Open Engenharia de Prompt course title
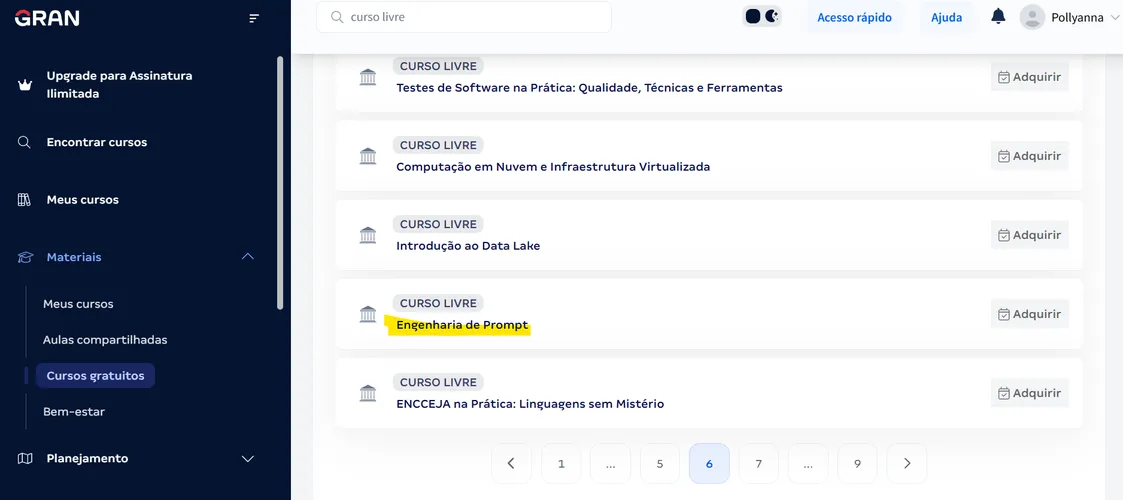This screenshot has width=1123, height=500. (462, 325)
